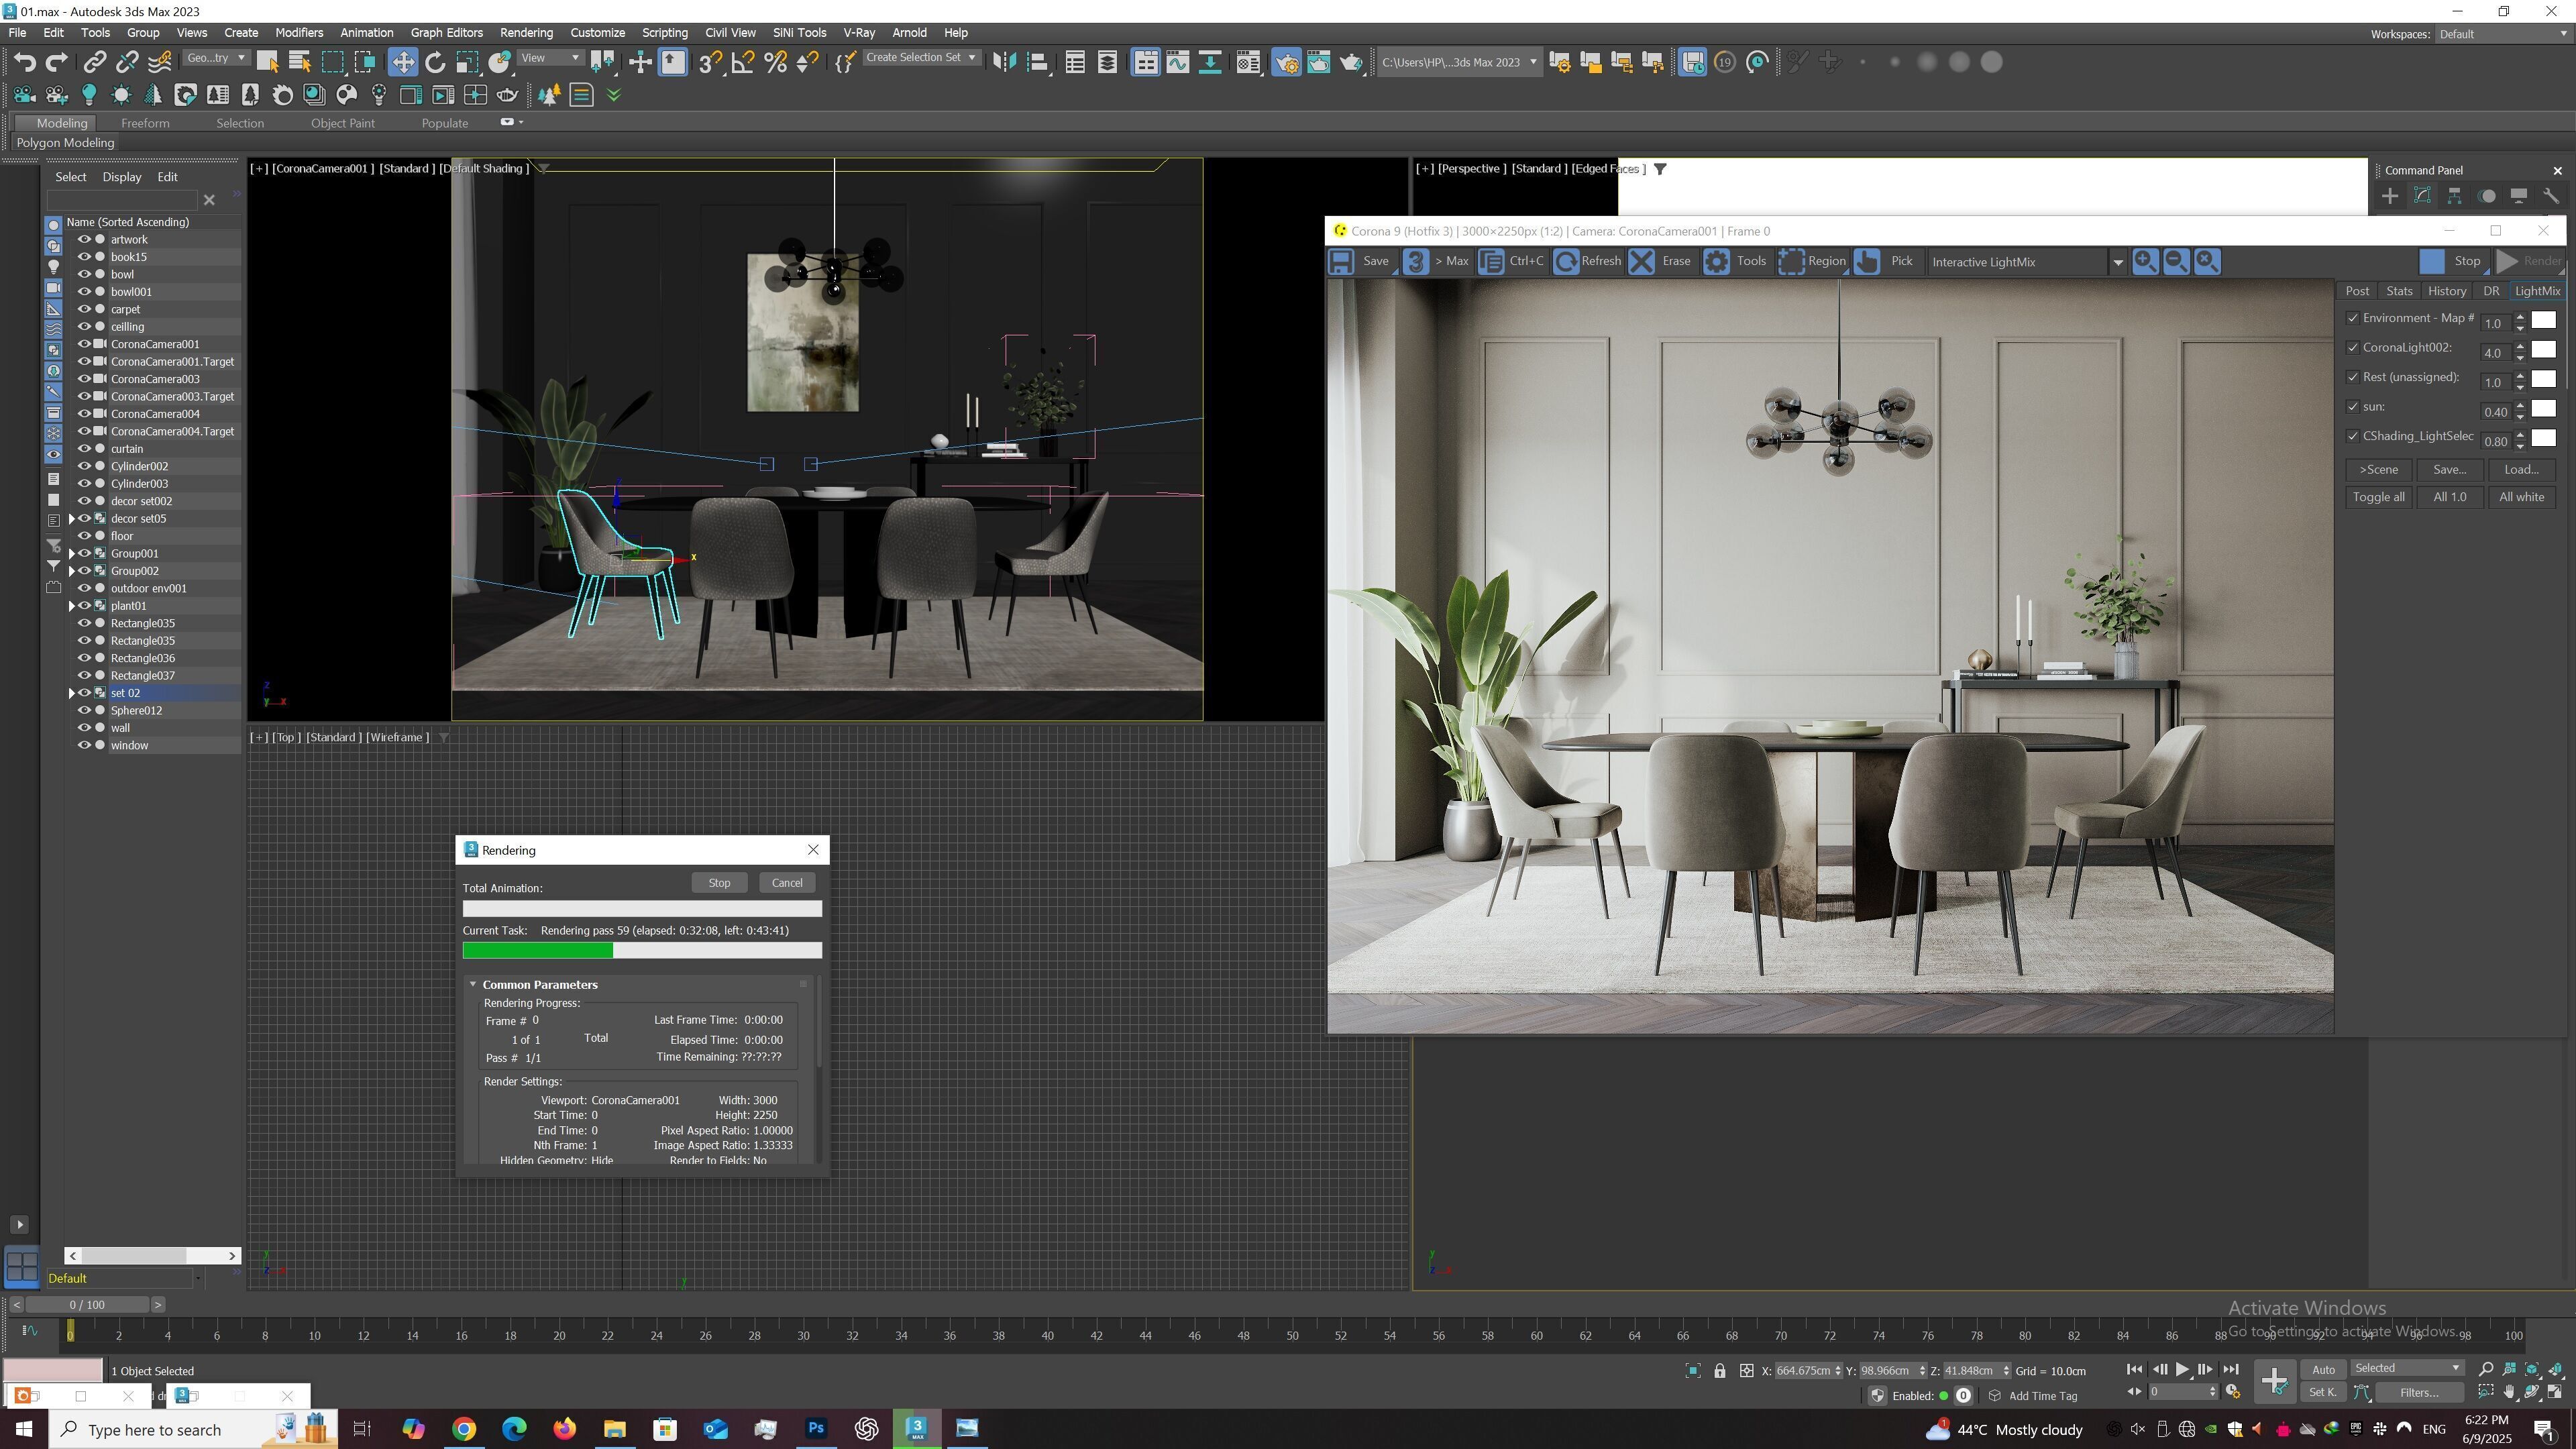Toggle CoronaLight002 LightMix checkbox

coord(2352,348)
